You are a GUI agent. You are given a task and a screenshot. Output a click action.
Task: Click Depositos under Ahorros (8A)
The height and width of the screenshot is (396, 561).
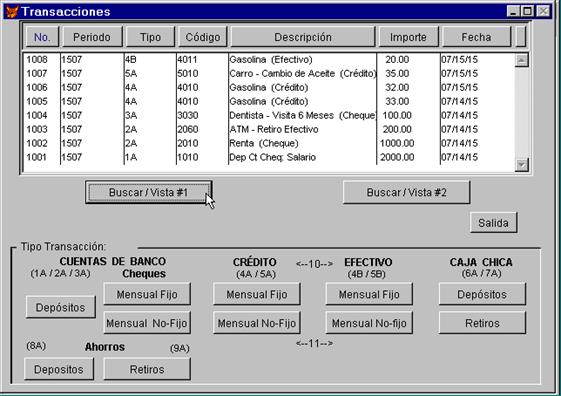pyautogui.click(x=59, y=369)
